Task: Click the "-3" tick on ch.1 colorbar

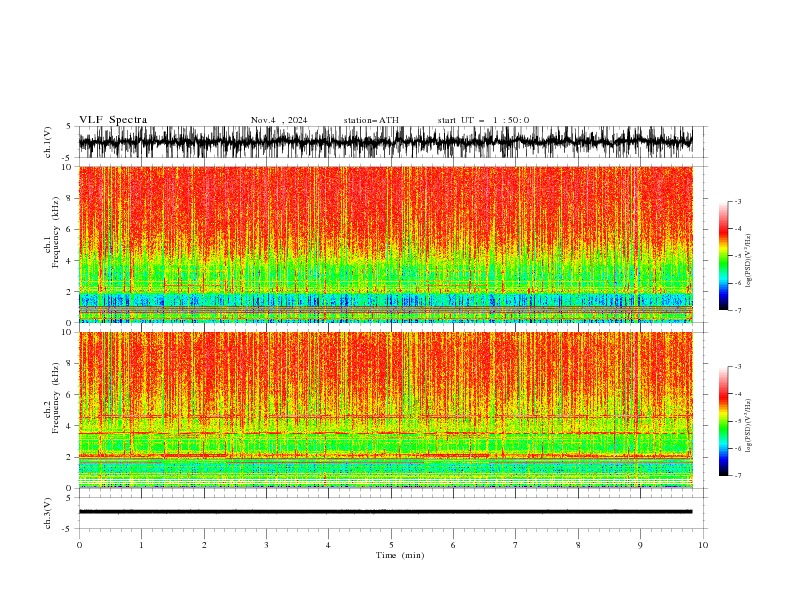Action: 738,201
